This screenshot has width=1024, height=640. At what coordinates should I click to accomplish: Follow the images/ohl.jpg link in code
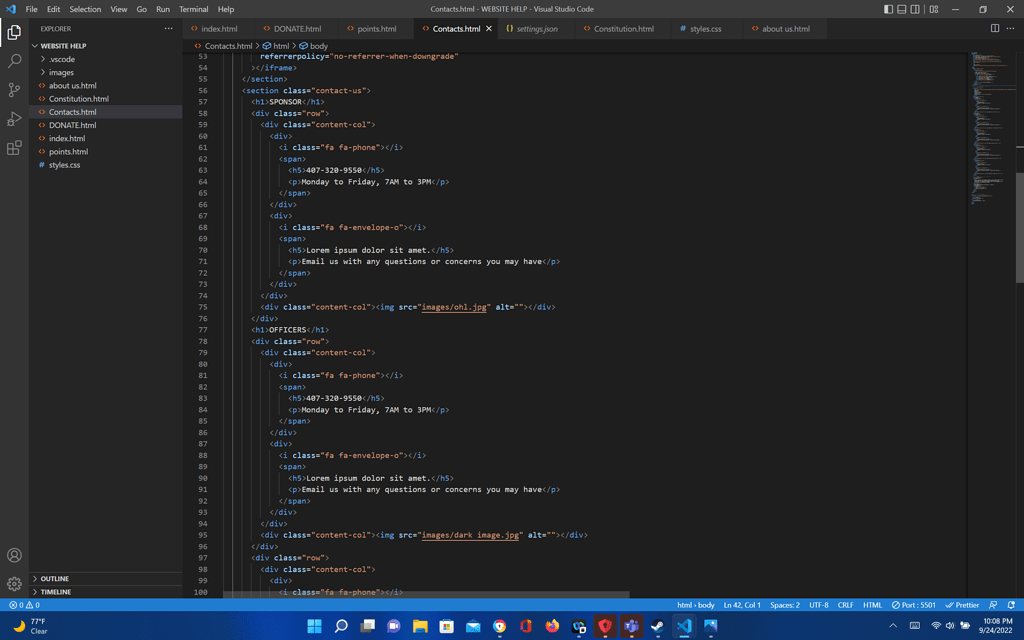455,307
